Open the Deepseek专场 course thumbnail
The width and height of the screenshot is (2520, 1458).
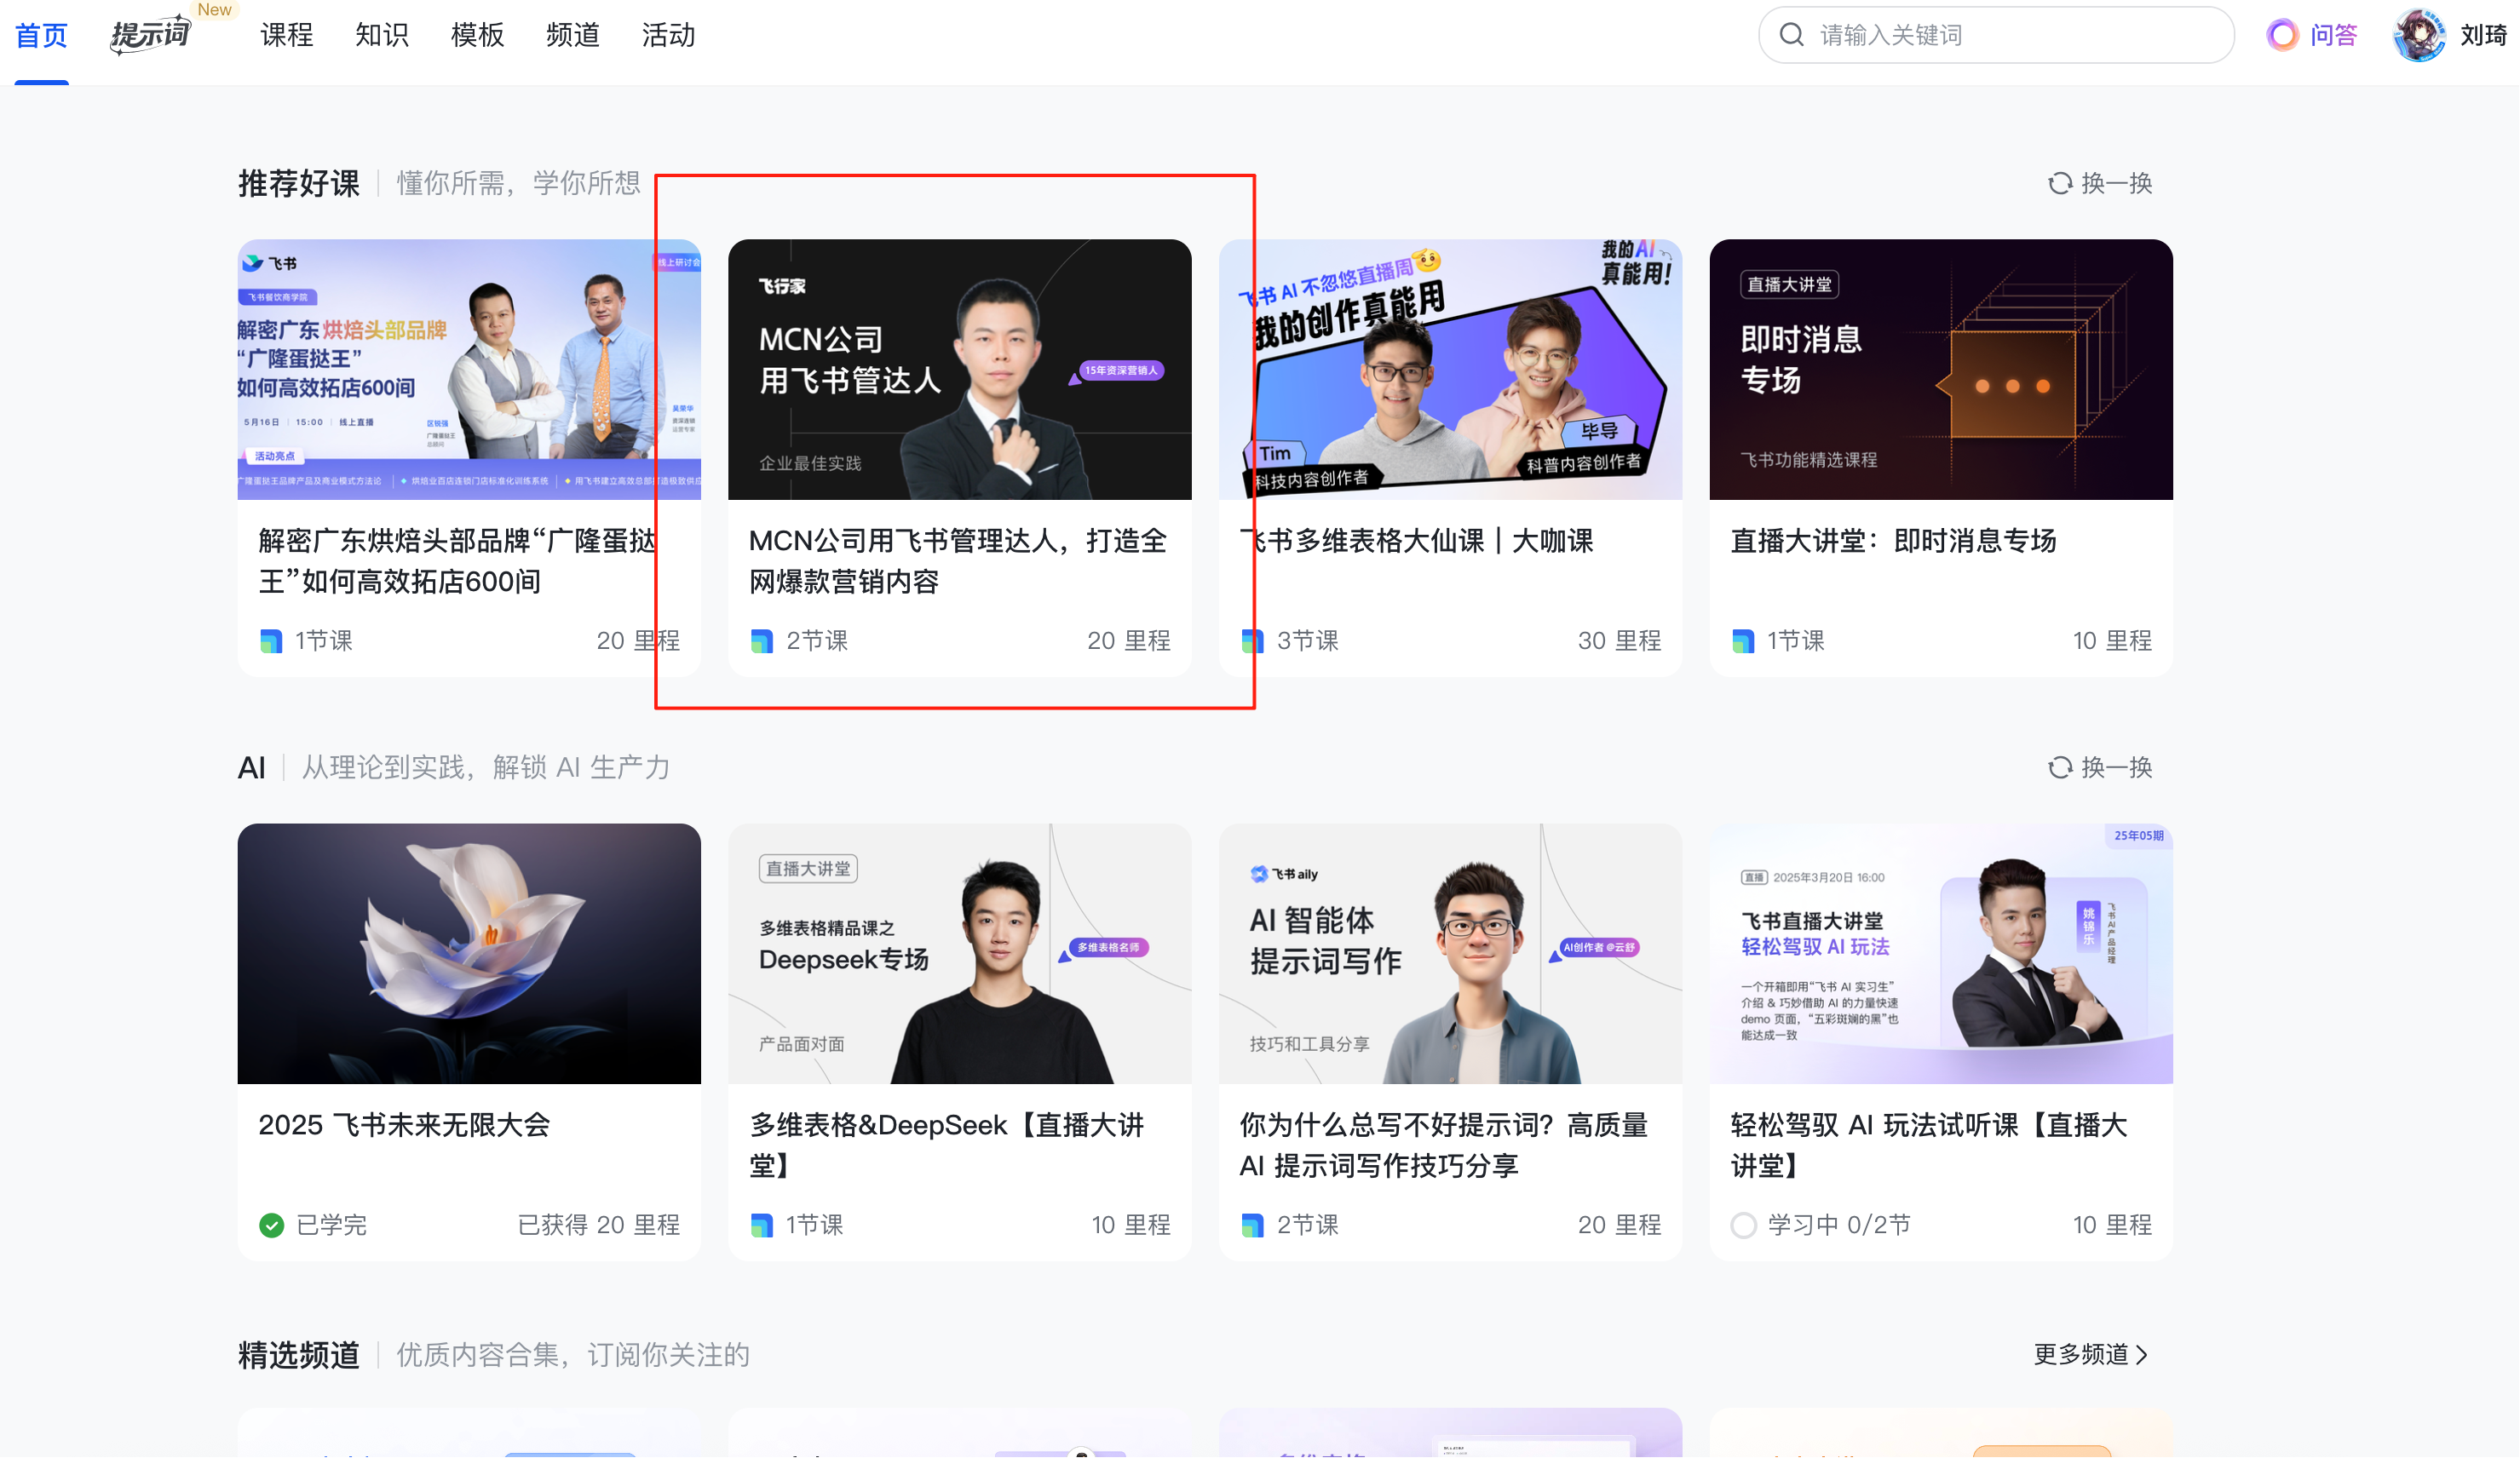(960, 954)
